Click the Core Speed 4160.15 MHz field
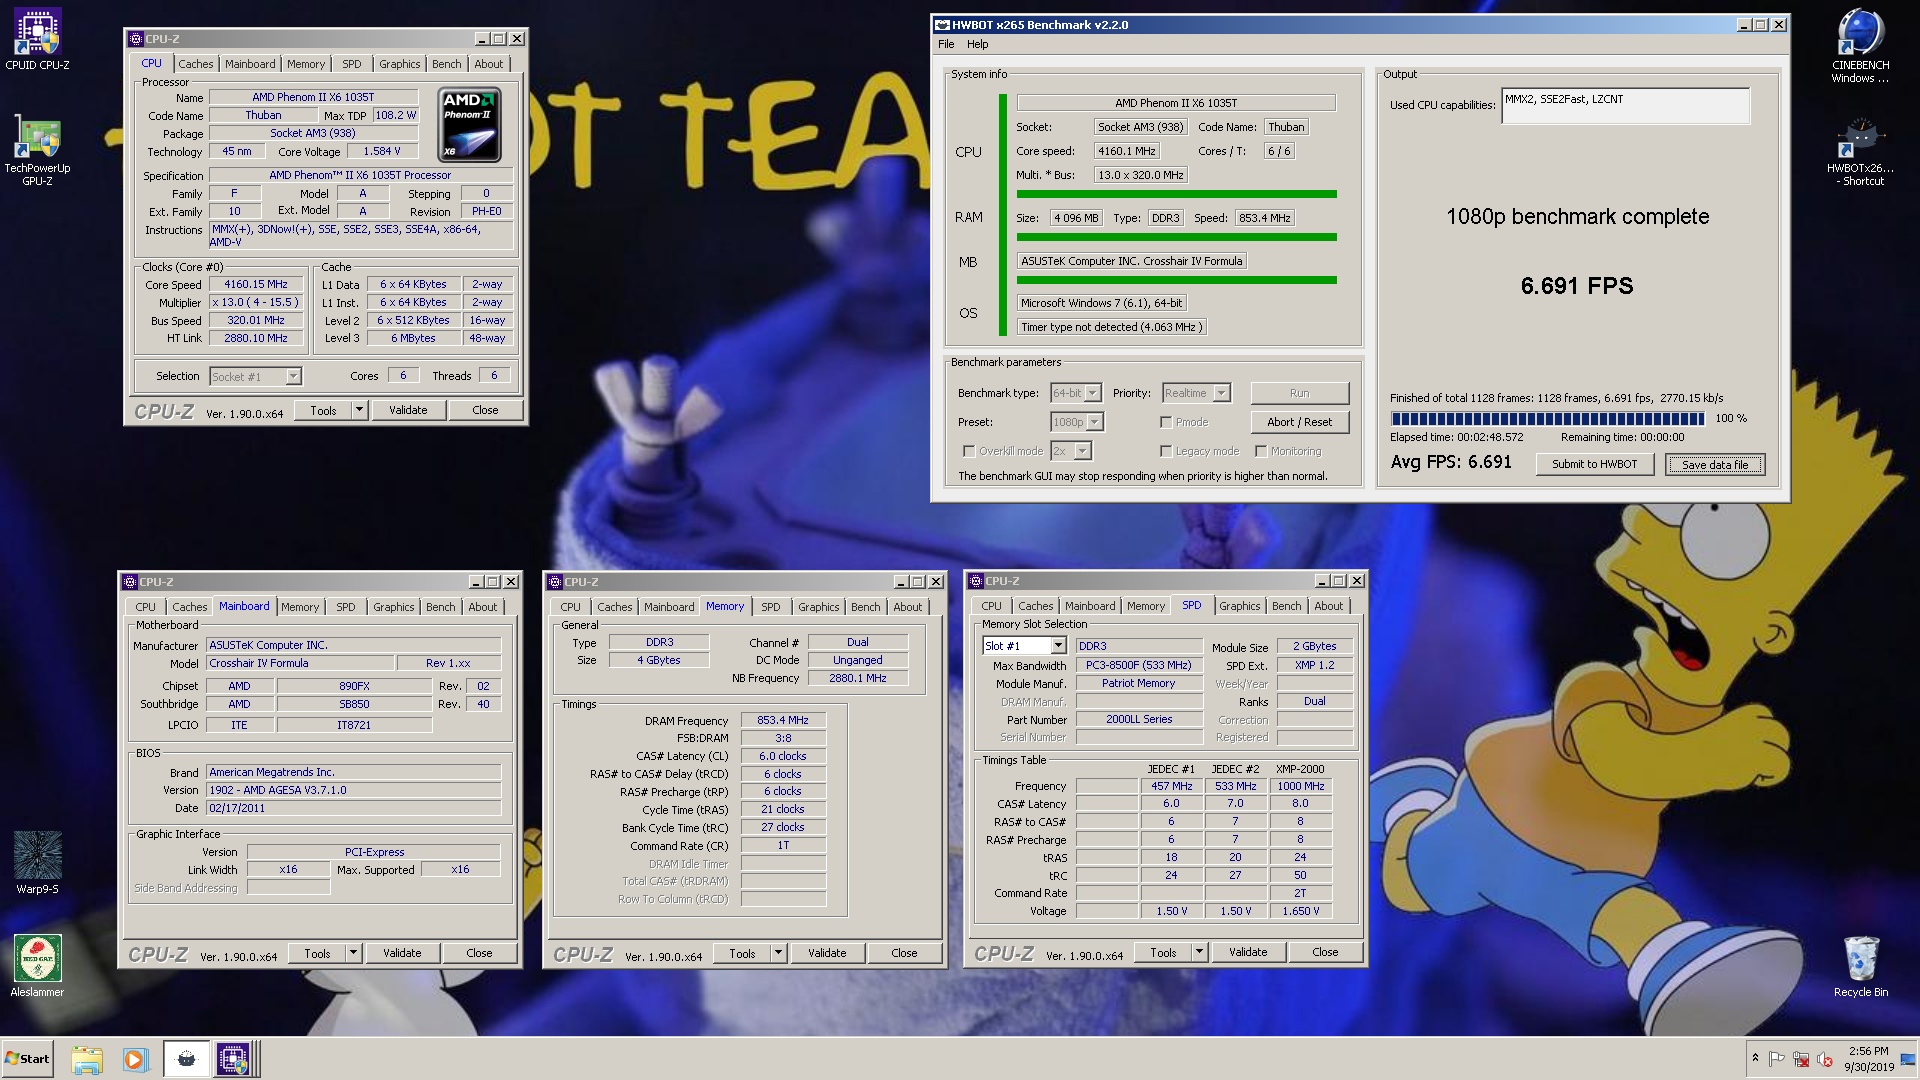This screenshot has width=1920, height=1080. [x=256, y=284]
